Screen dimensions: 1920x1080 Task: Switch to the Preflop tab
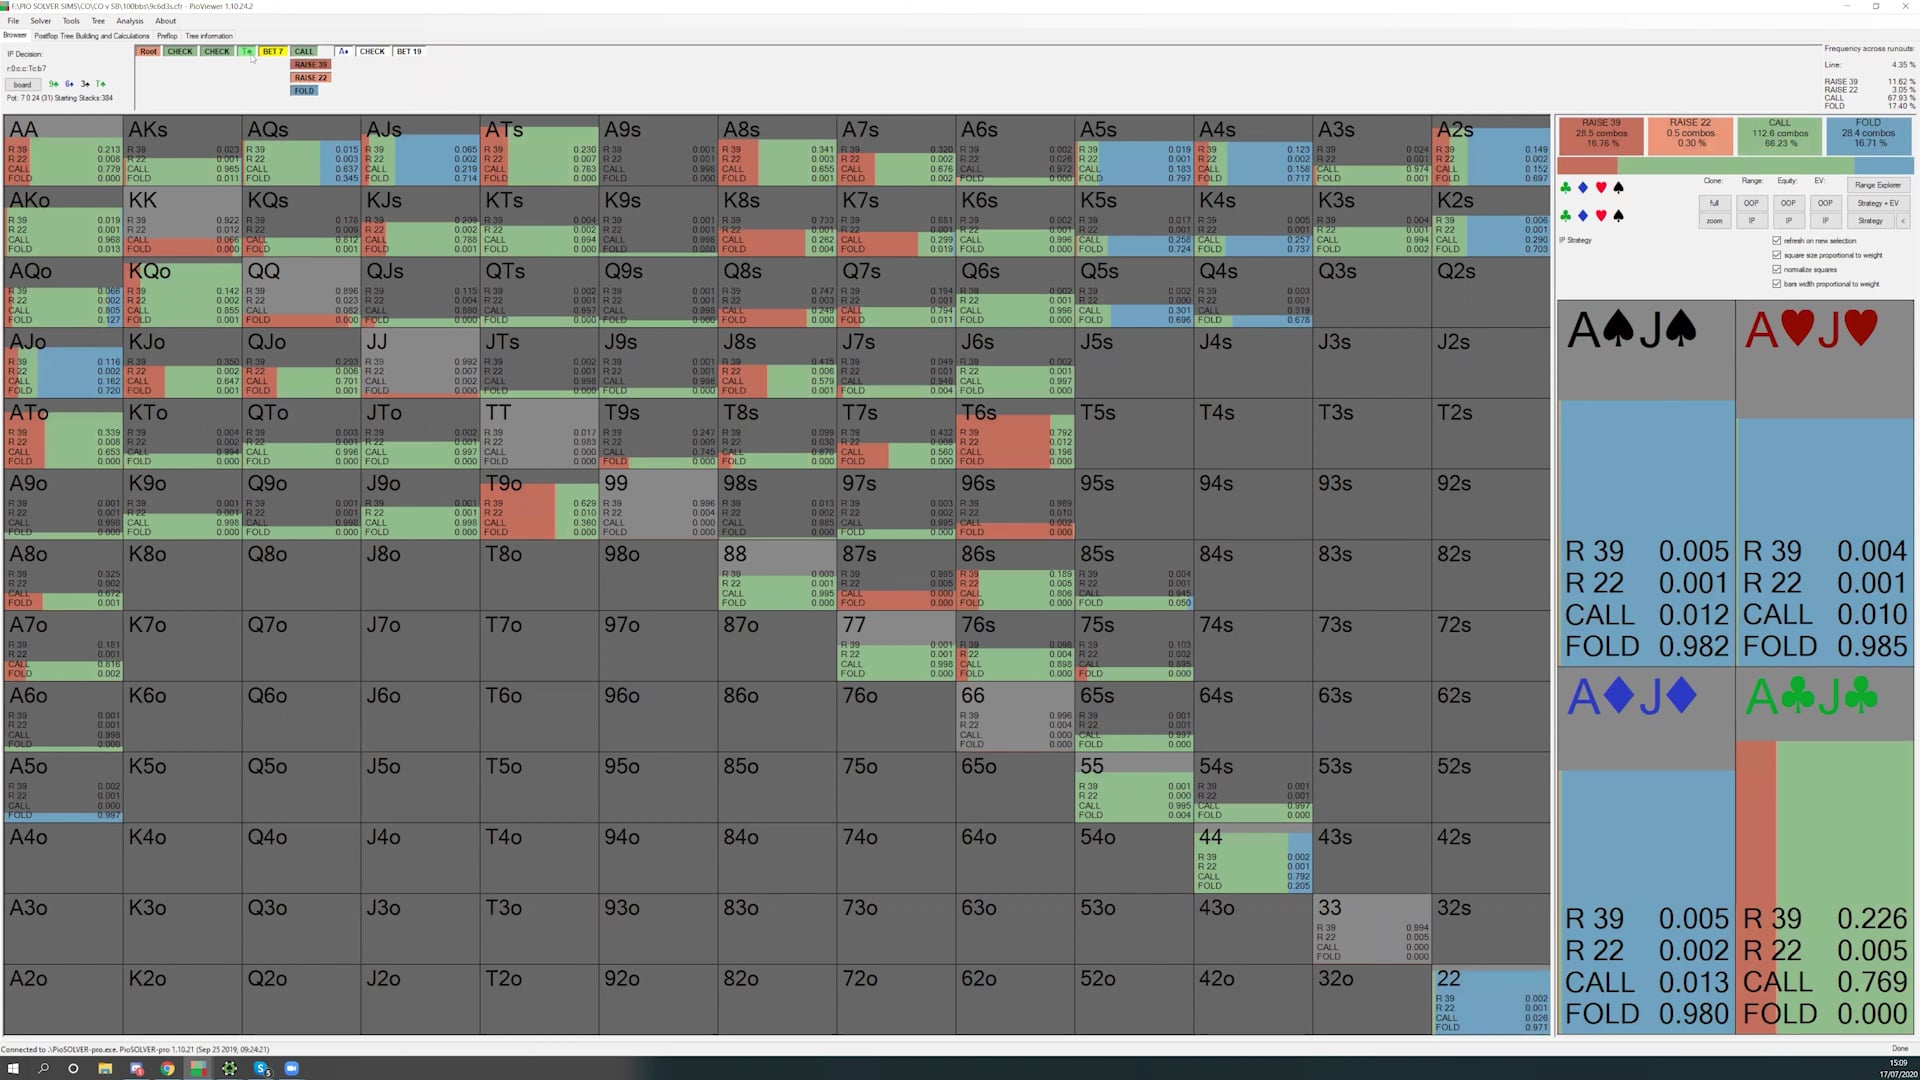click(x=167, y=36)
